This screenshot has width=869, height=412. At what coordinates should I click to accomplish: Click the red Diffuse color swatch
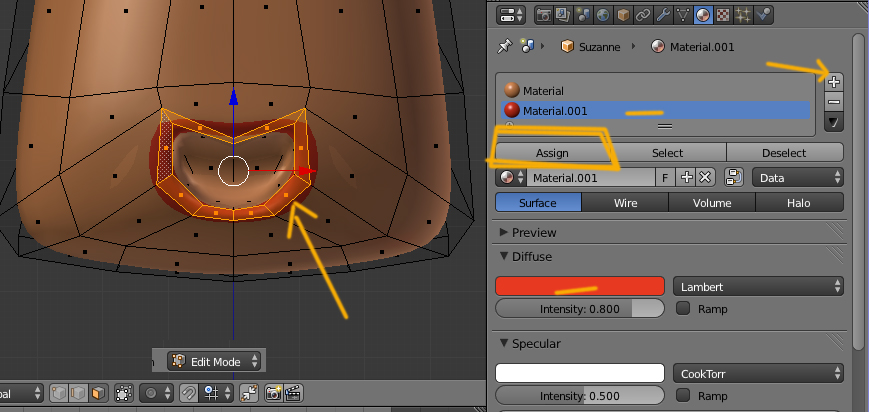pyautogui.click(x=580, y=286)
